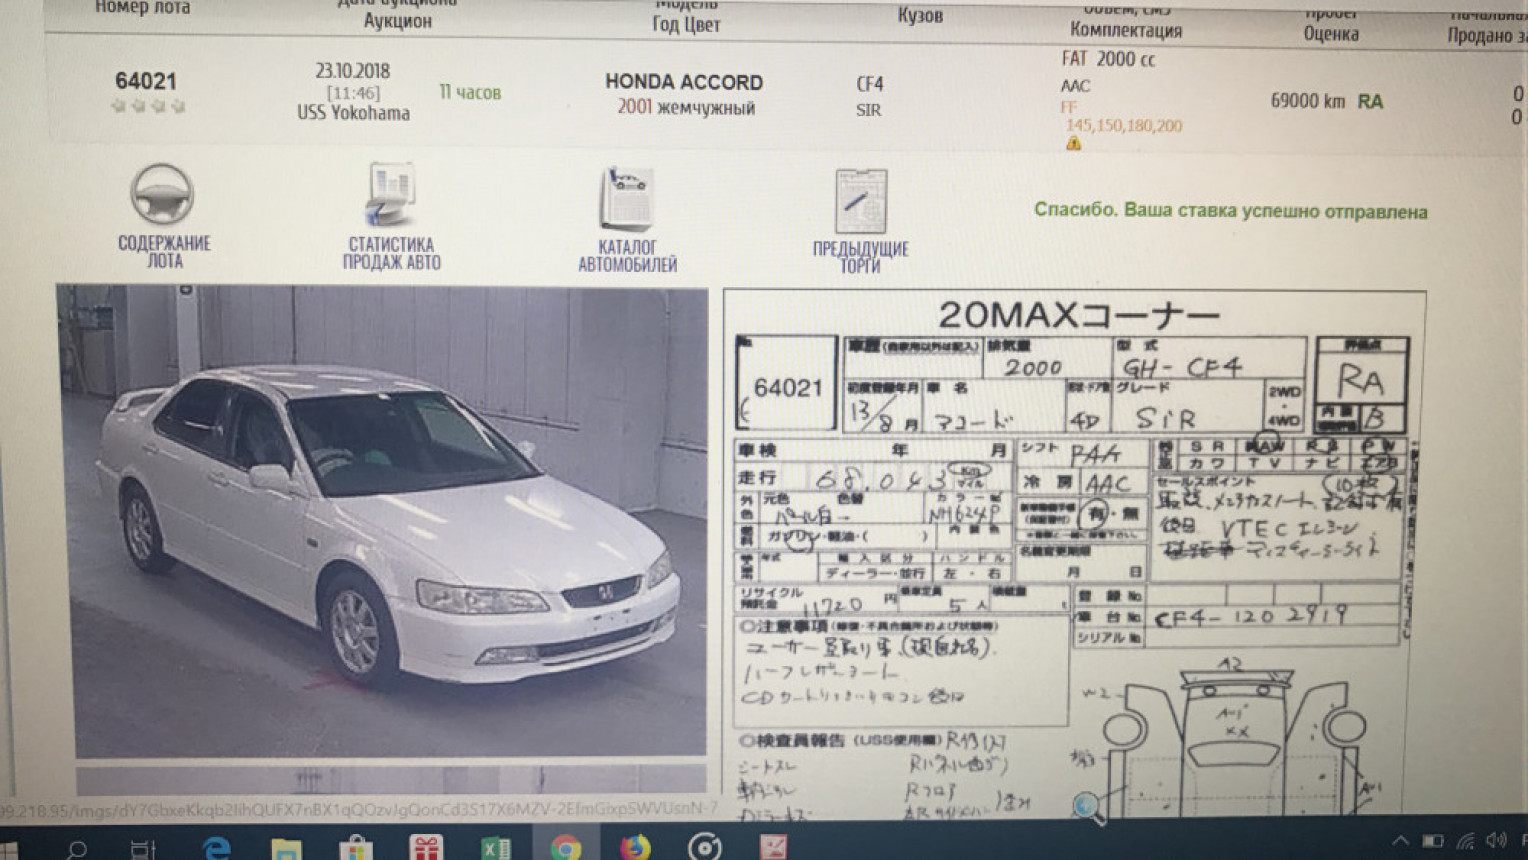
Task: Click the USS Yokohama auction name
Action: [353, 113]
